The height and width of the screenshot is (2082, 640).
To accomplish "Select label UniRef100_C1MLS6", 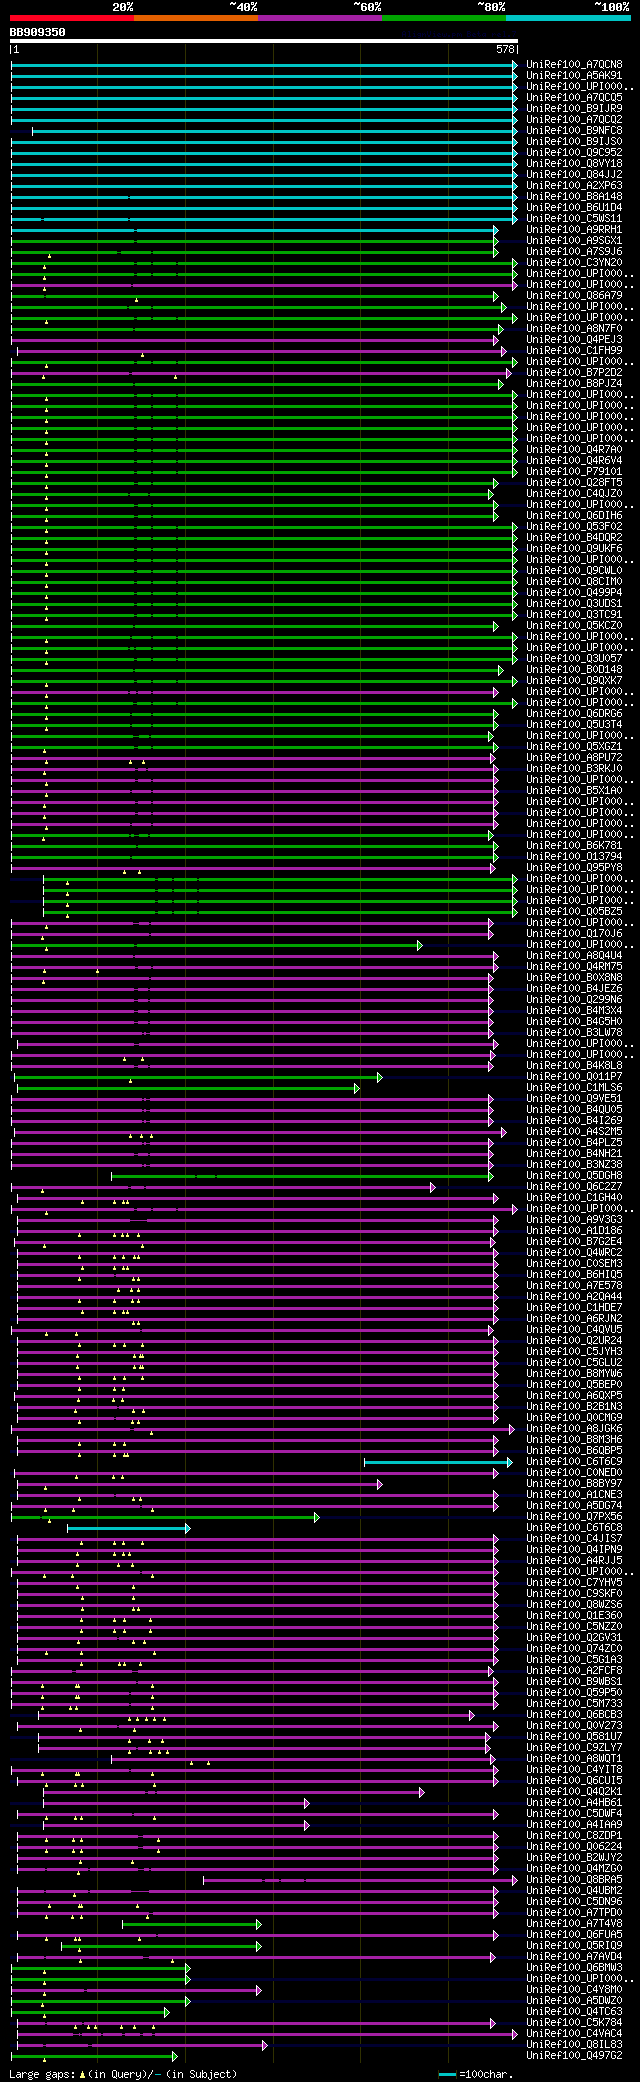I will [574, 1088].
